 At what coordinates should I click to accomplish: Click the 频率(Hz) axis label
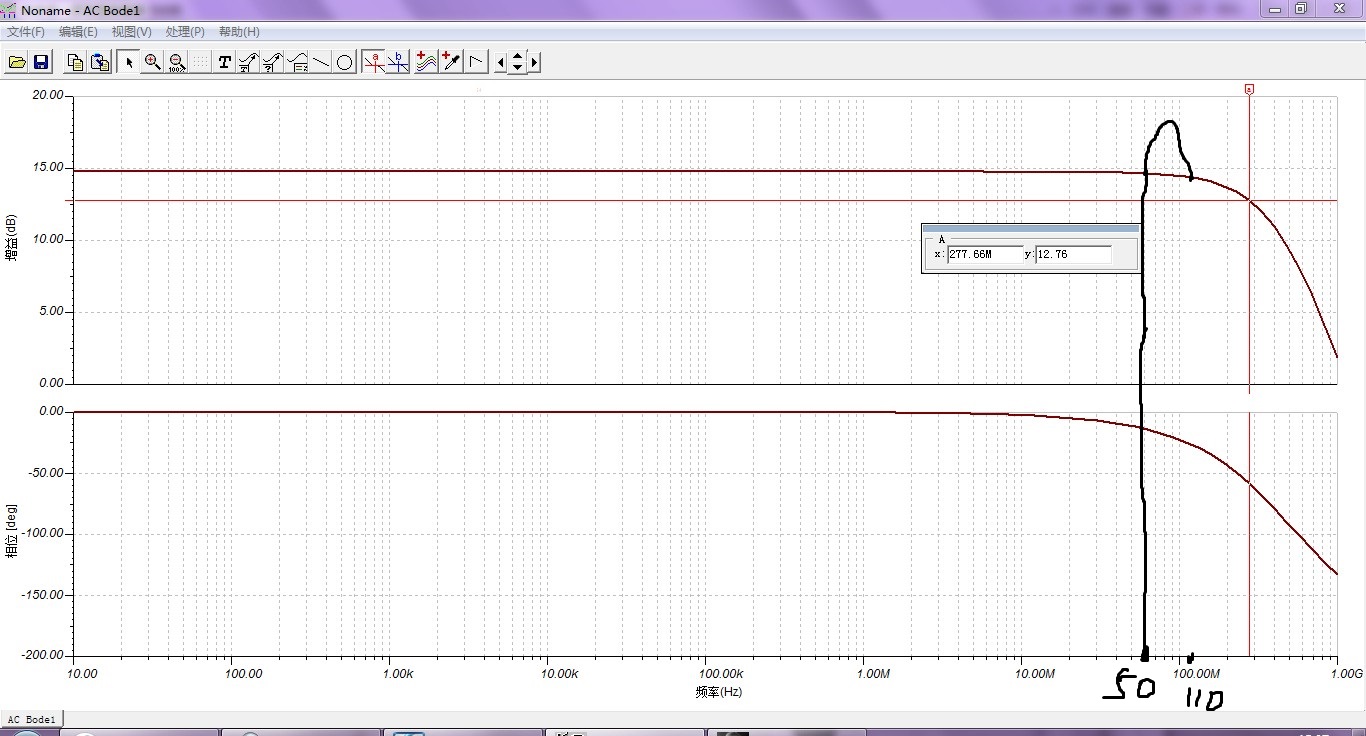(x=718, y=691)
